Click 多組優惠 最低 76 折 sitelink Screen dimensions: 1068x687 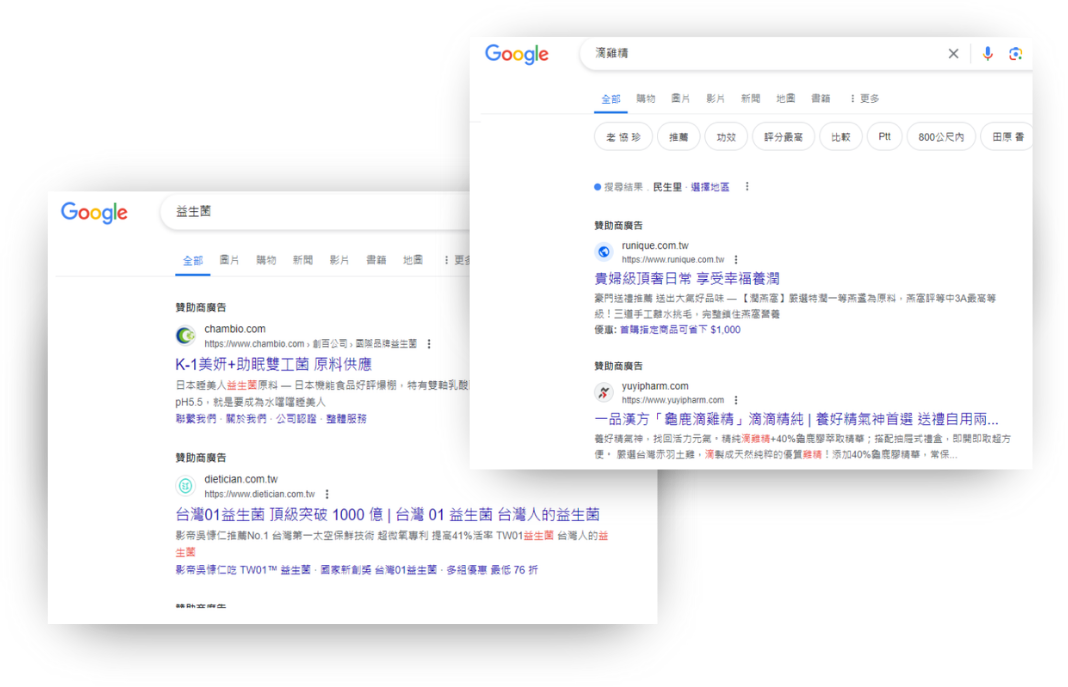pyautogui.click(x=492, y=570)
